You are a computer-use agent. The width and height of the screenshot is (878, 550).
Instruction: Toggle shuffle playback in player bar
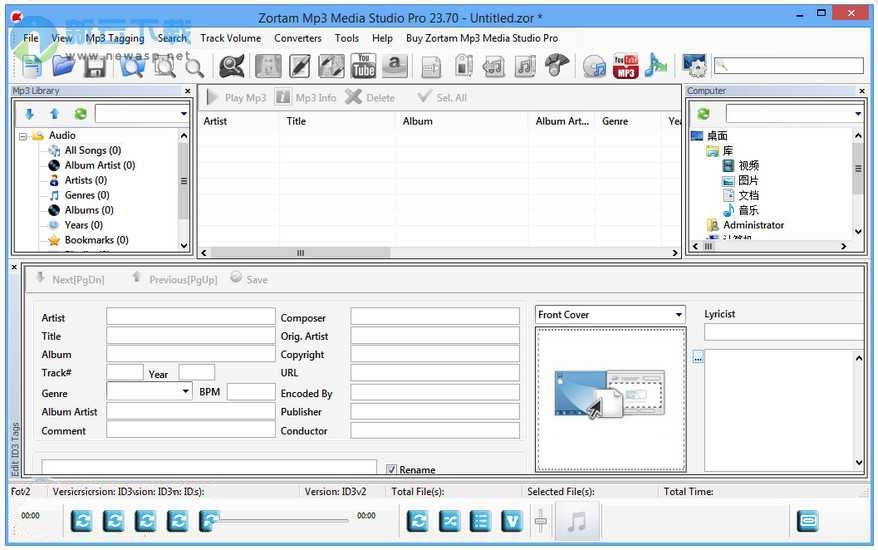click(x=449, y=521)
